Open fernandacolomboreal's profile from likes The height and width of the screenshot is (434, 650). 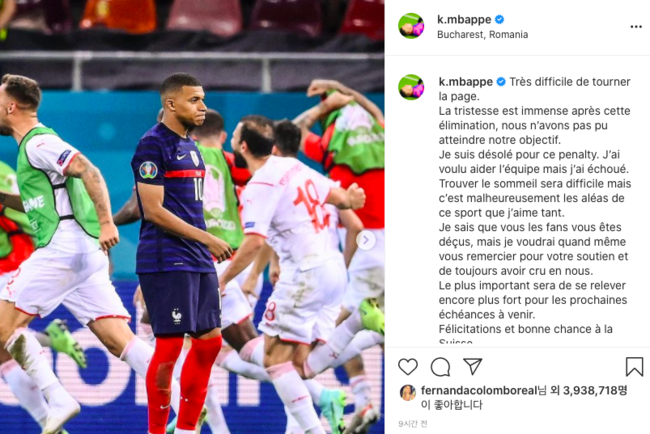[479, 390]
